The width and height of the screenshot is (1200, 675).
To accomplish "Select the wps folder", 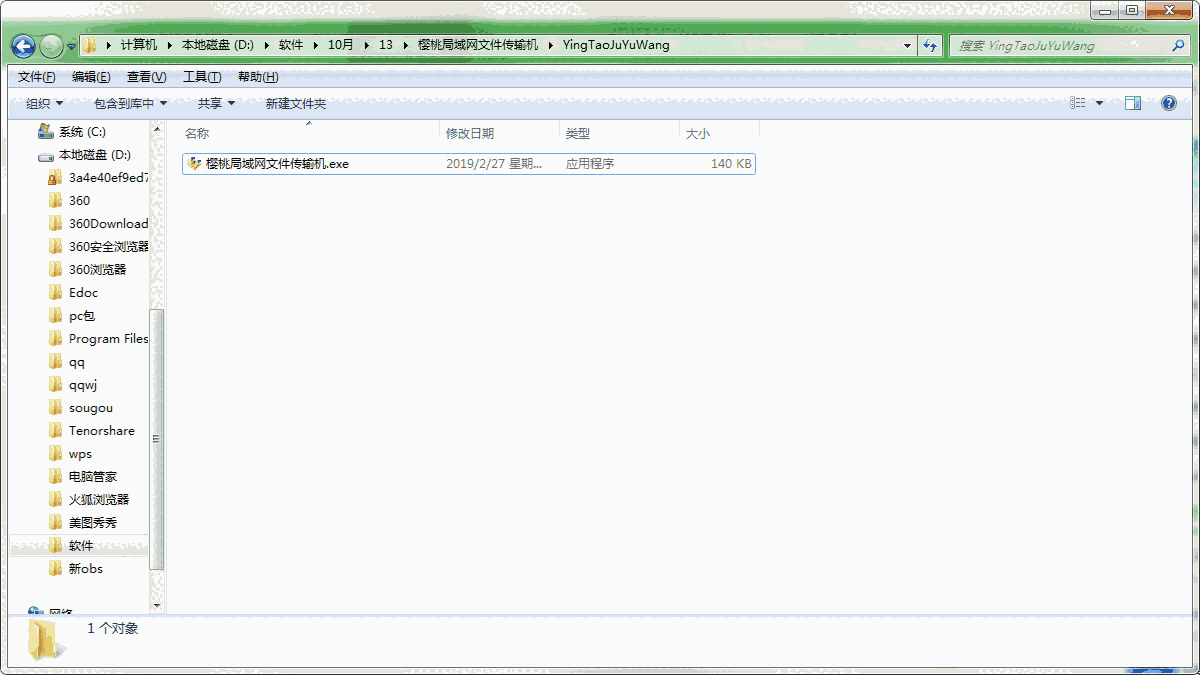I will pos(80,454).
